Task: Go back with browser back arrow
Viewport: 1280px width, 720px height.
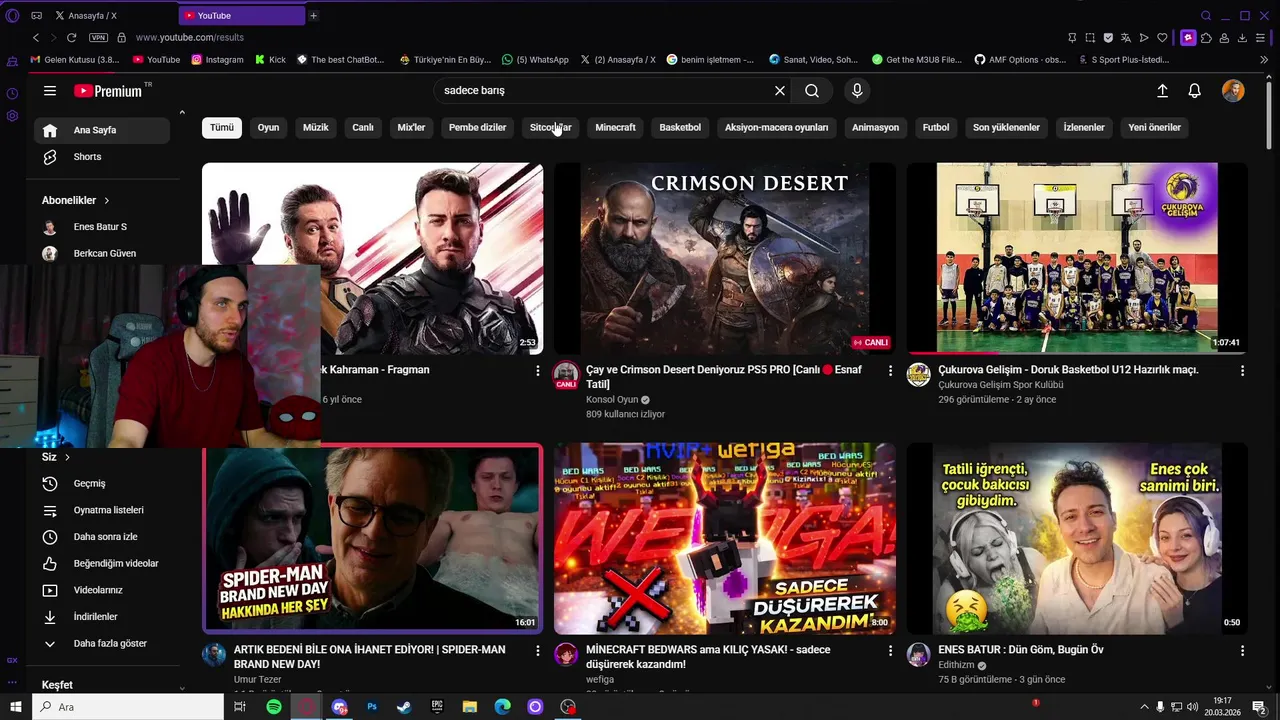Action: click(36, 37)
